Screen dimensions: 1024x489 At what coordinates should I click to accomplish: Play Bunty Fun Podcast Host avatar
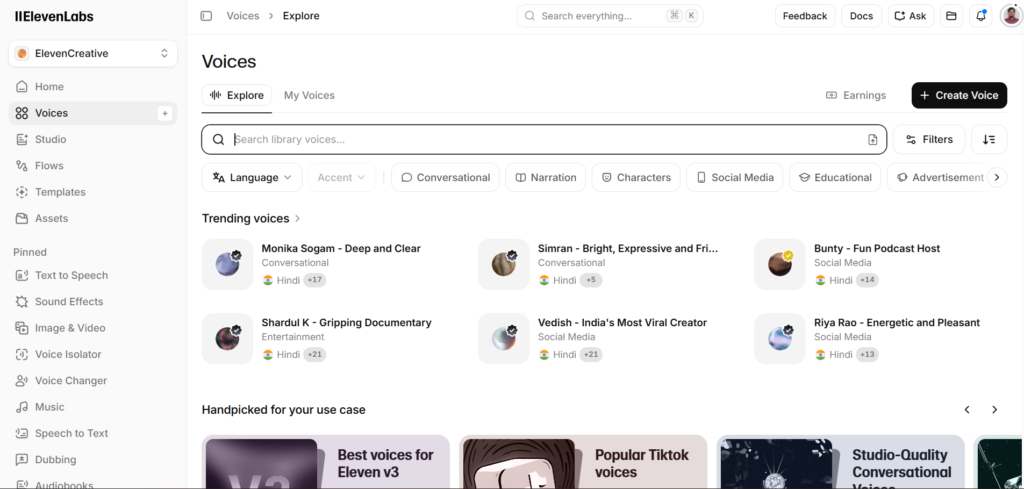coord(780,264)
